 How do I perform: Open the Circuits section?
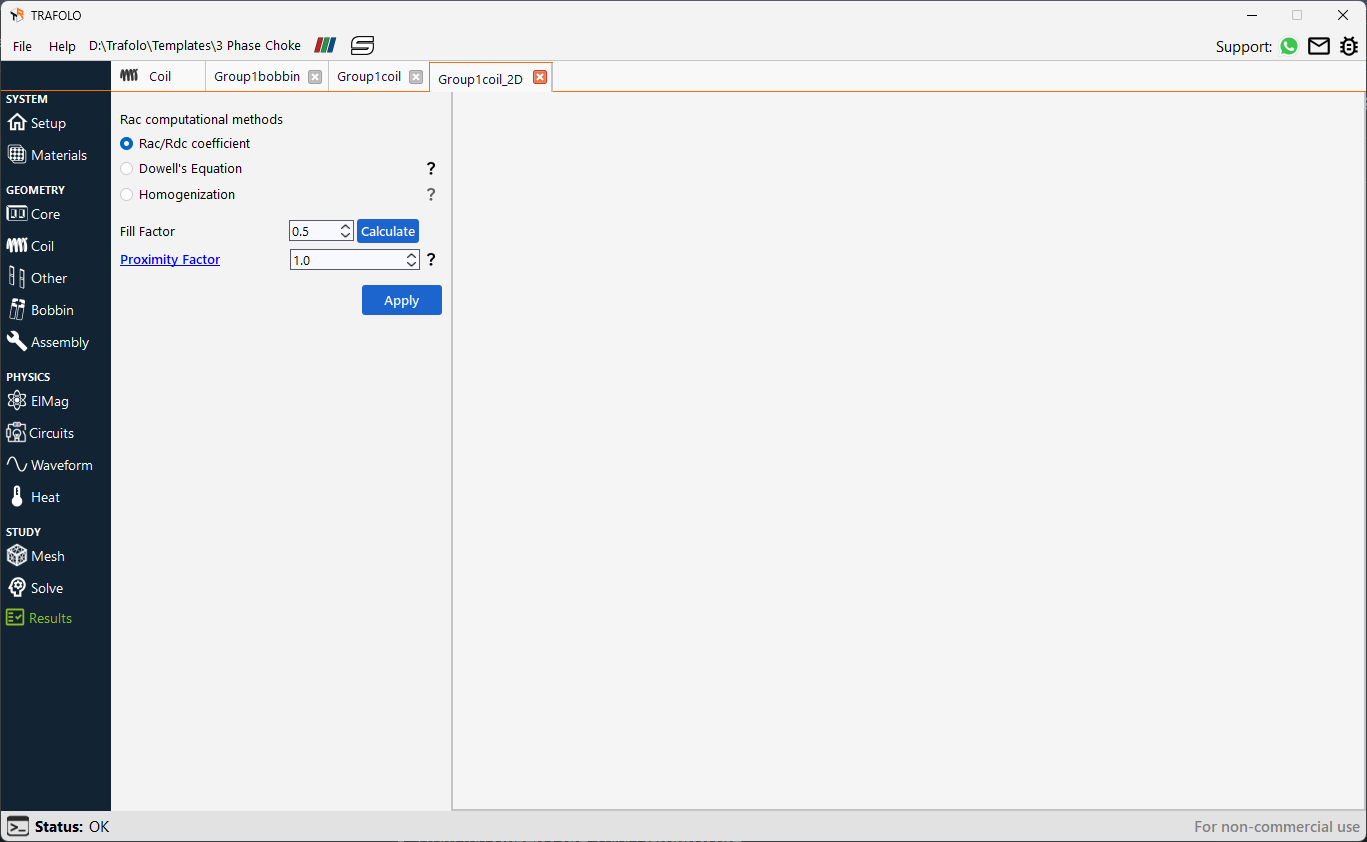[x=40, y=433]
